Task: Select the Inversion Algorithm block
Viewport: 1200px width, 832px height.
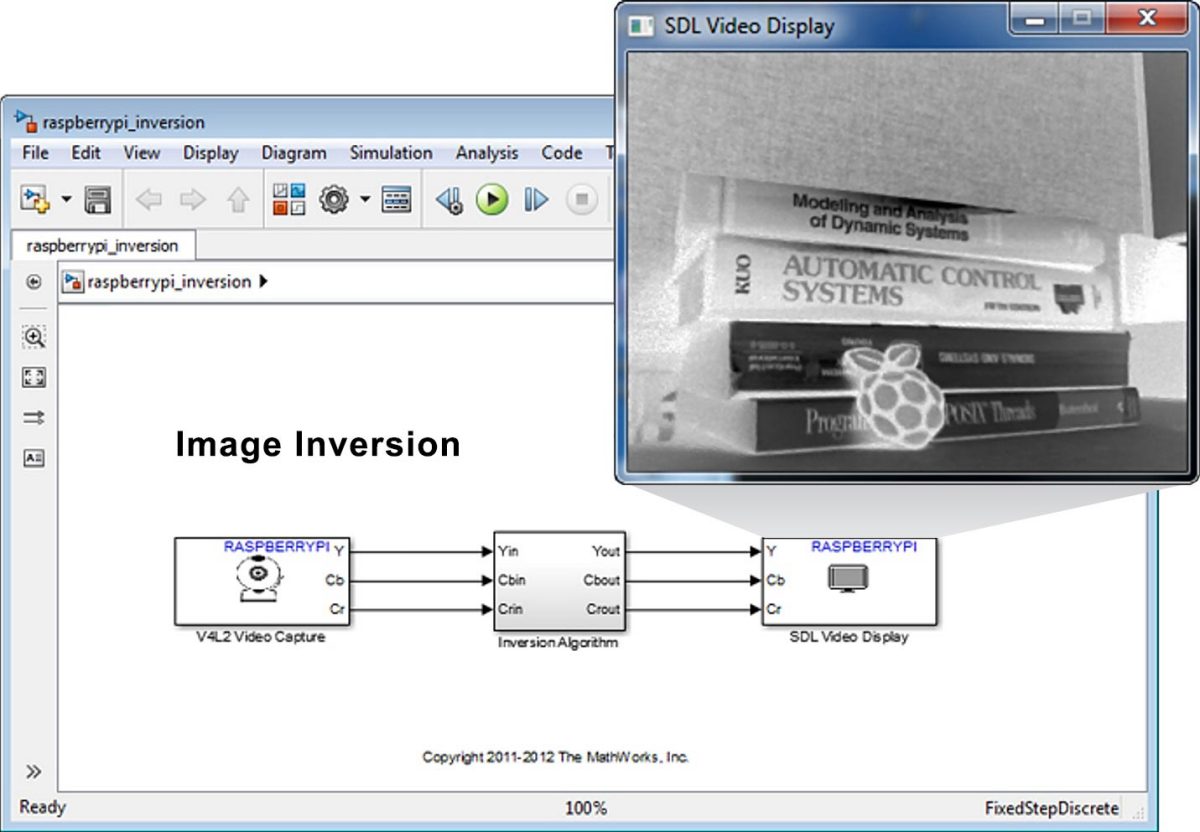Action: coord(558,580)
